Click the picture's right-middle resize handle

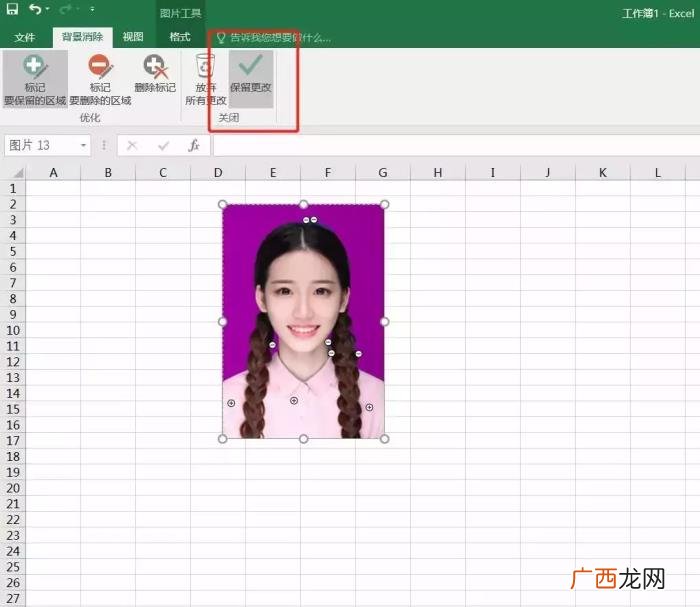coord(384,321)
